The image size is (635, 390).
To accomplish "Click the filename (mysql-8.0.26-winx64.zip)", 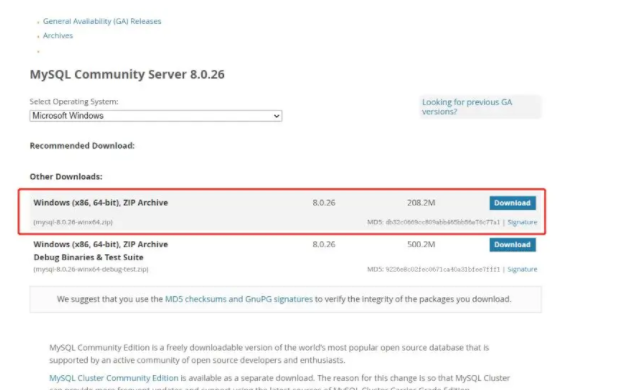I will click(x=73, y=222).
